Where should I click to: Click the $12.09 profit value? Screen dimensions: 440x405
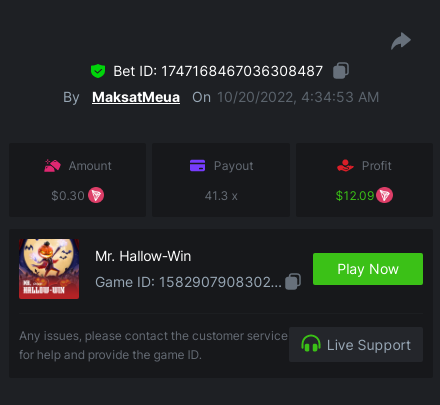click(x=355, y=196)
